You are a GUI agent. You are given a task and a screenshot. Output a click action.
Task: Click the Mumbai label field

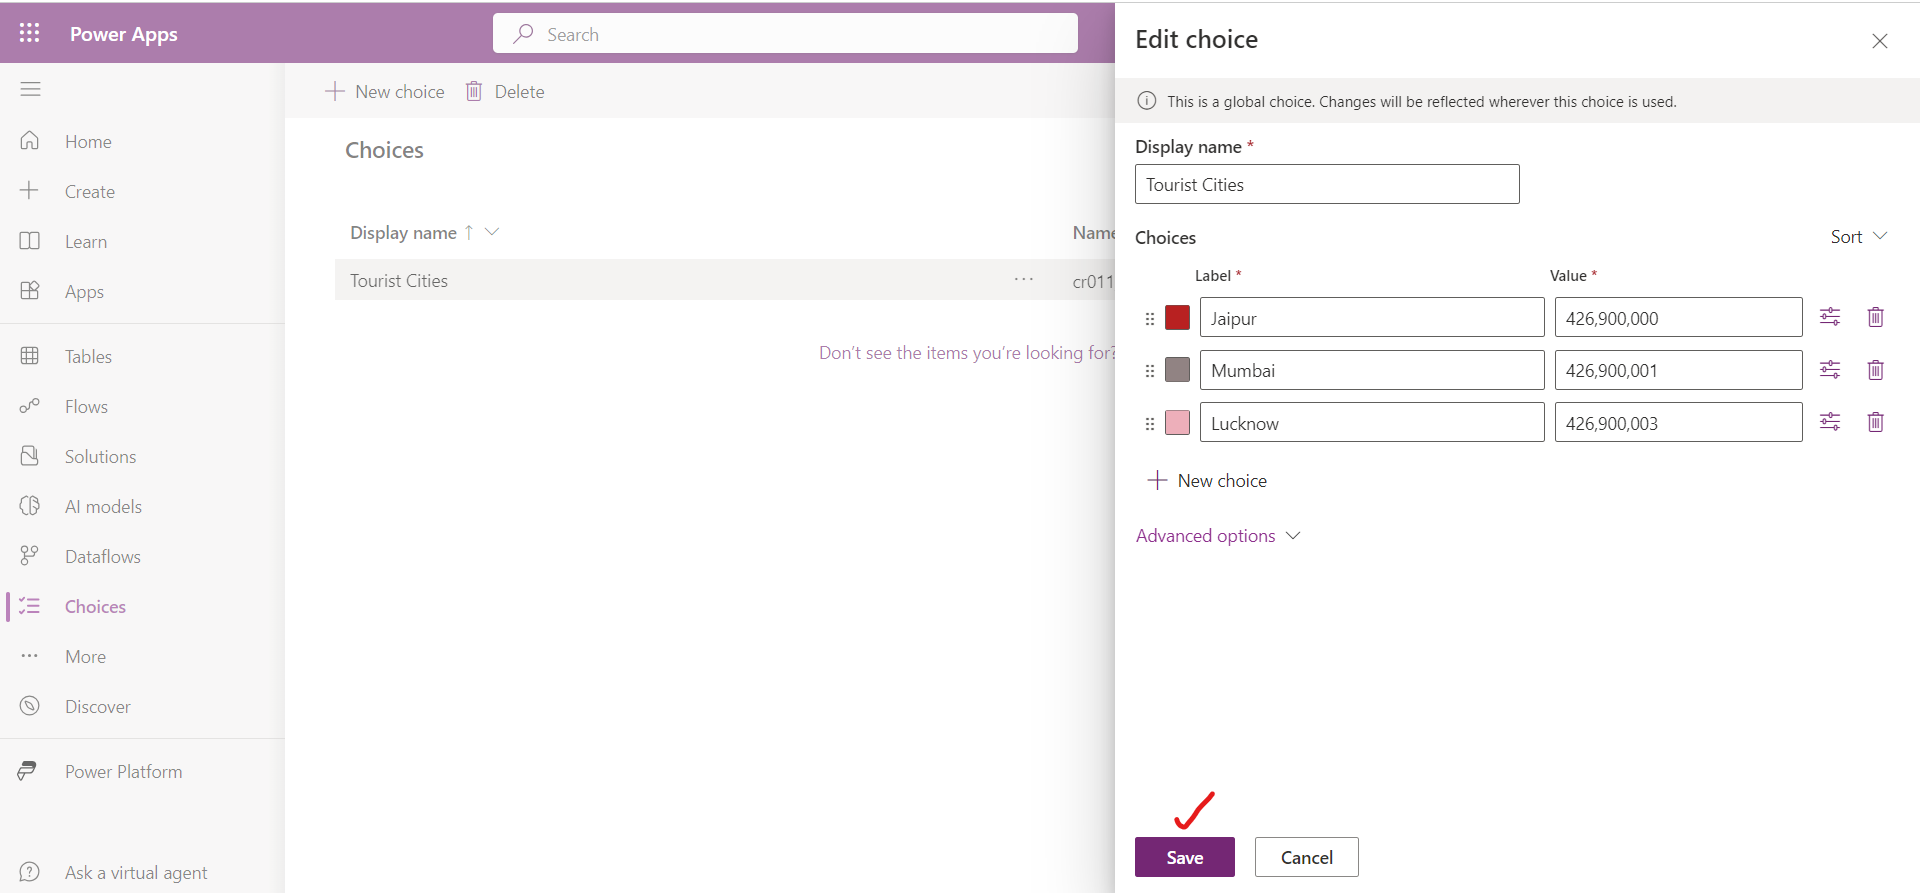(x=1372, y=370)
